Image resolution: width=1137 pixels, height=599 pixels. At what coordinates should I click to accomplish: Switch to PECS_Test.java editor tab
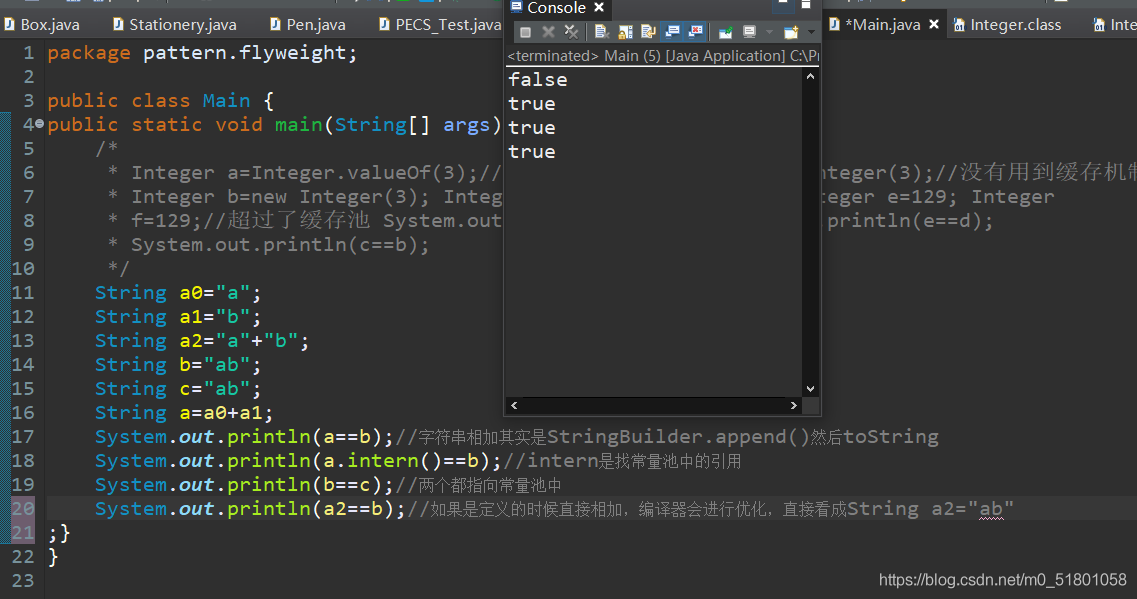click(x=440, y=25)
